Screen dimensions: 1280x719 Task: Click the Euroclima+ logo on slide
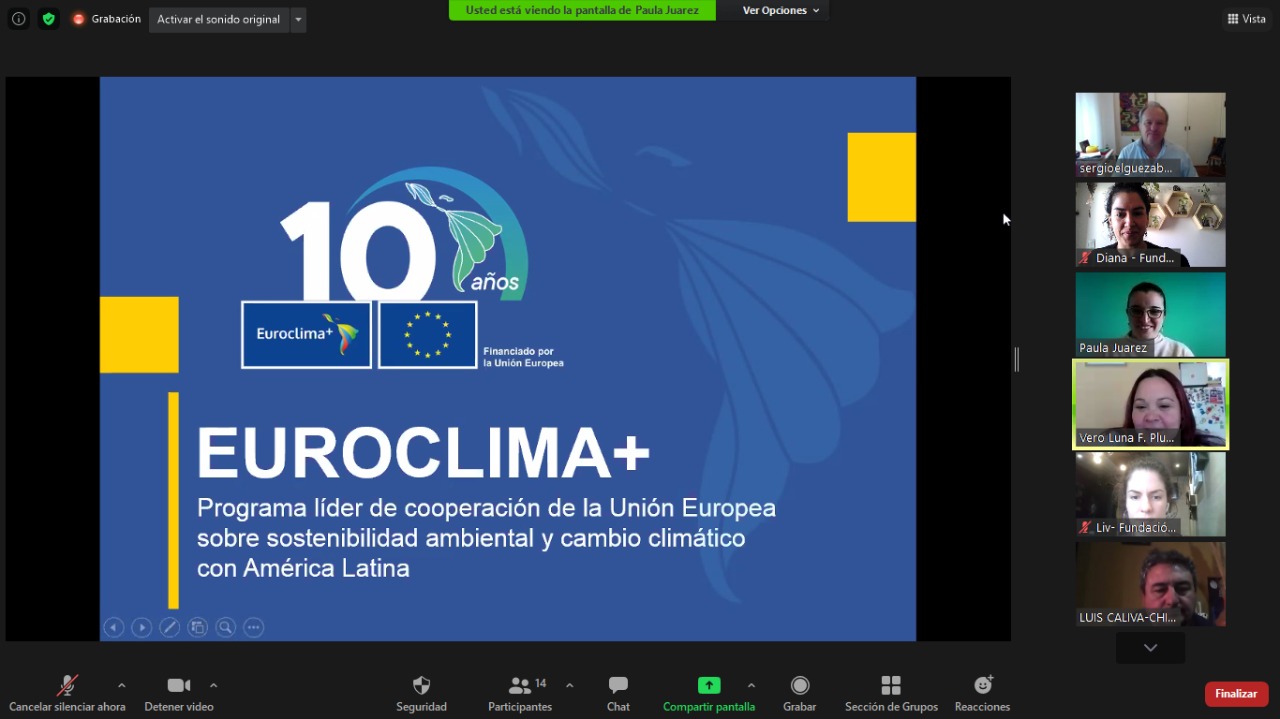click(x=307, y=335)
